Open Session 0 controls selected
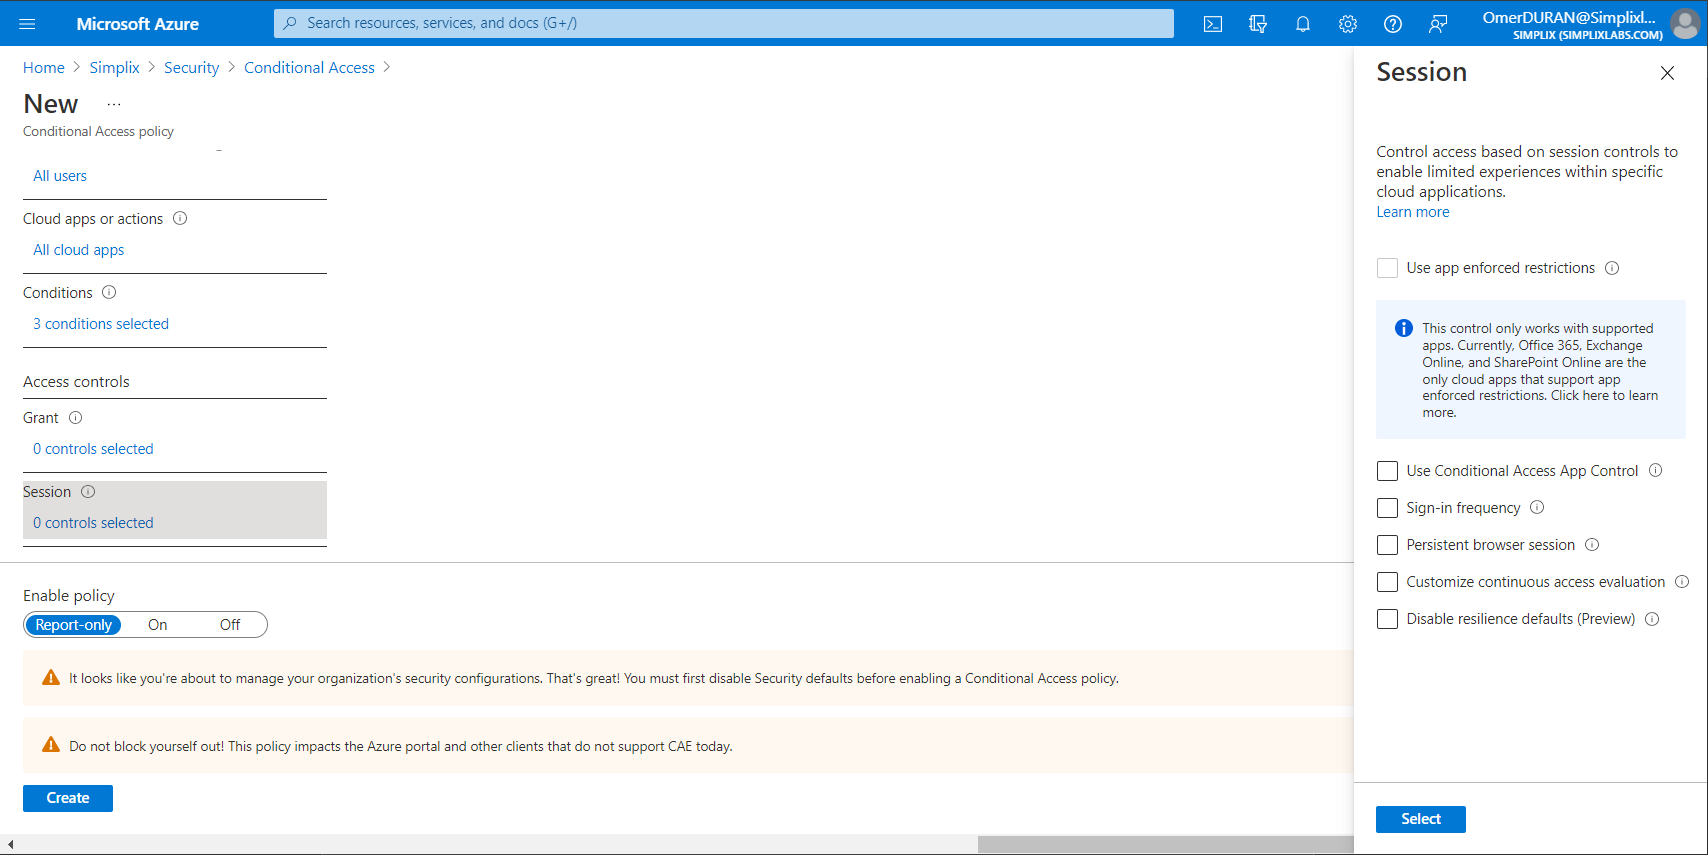The width and height of the screenshot is (1708, 855). (93, 523)
